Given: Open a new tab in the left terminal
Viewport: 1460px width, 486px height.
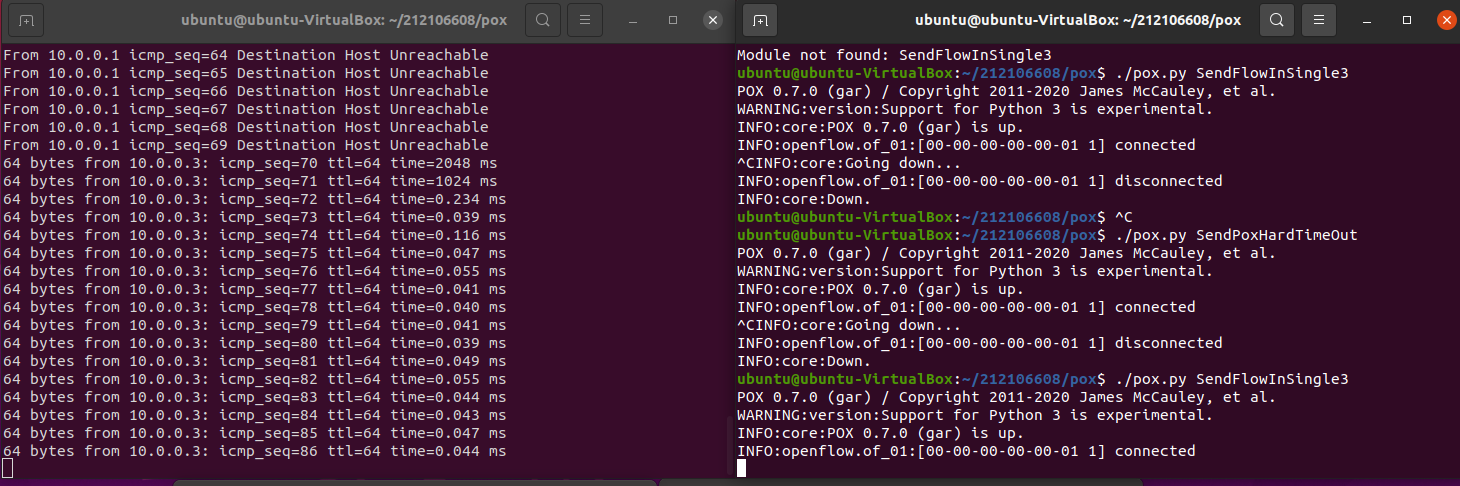Looking at the screenshot, I should (26, 20).
